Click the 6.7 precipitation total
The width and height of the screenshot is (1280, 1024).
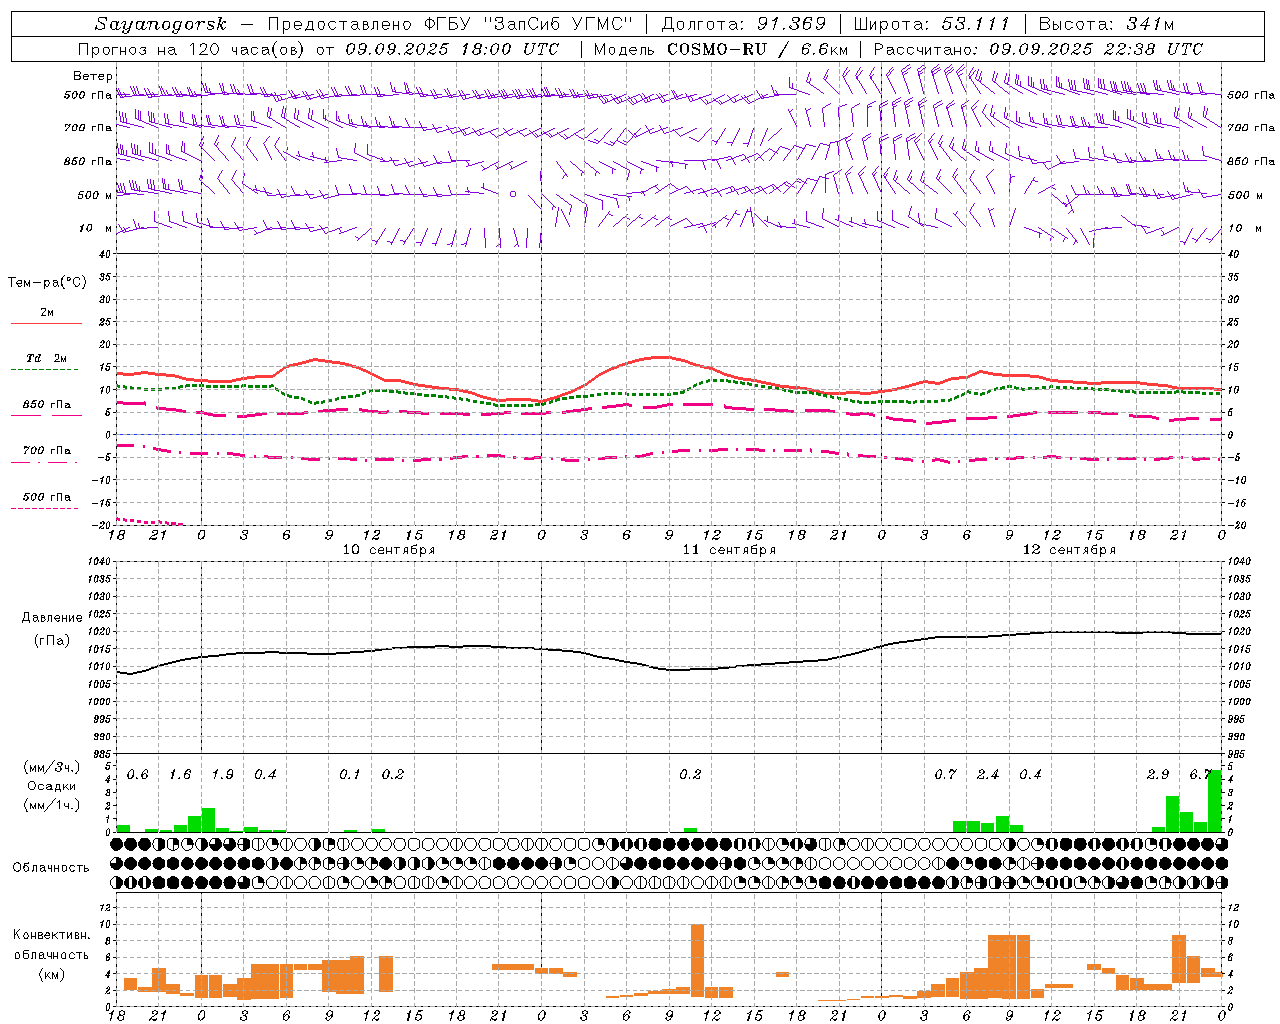(1200, 775)
